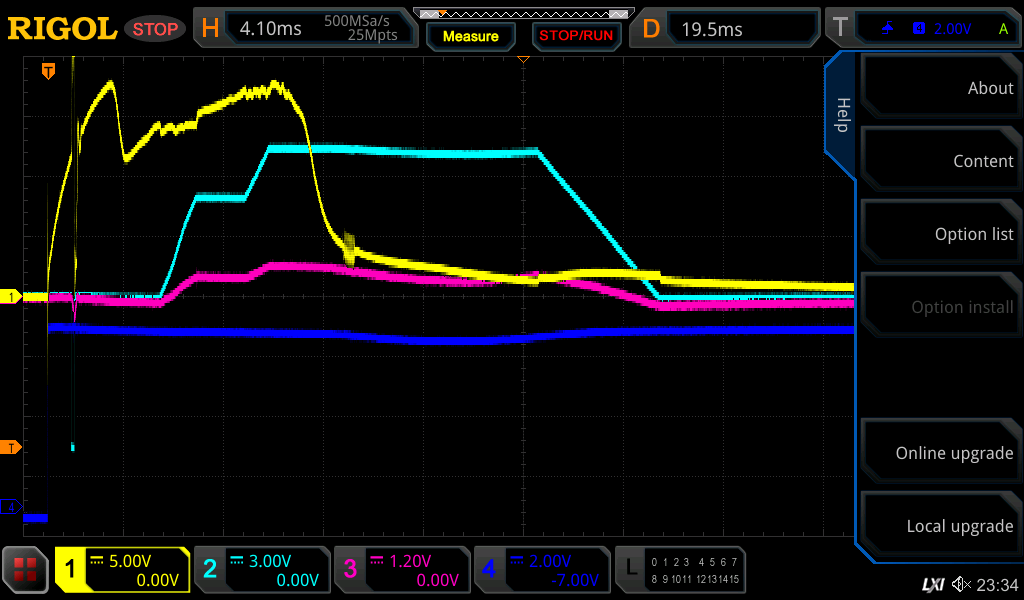Select About in the Help menu

(940, 88)
